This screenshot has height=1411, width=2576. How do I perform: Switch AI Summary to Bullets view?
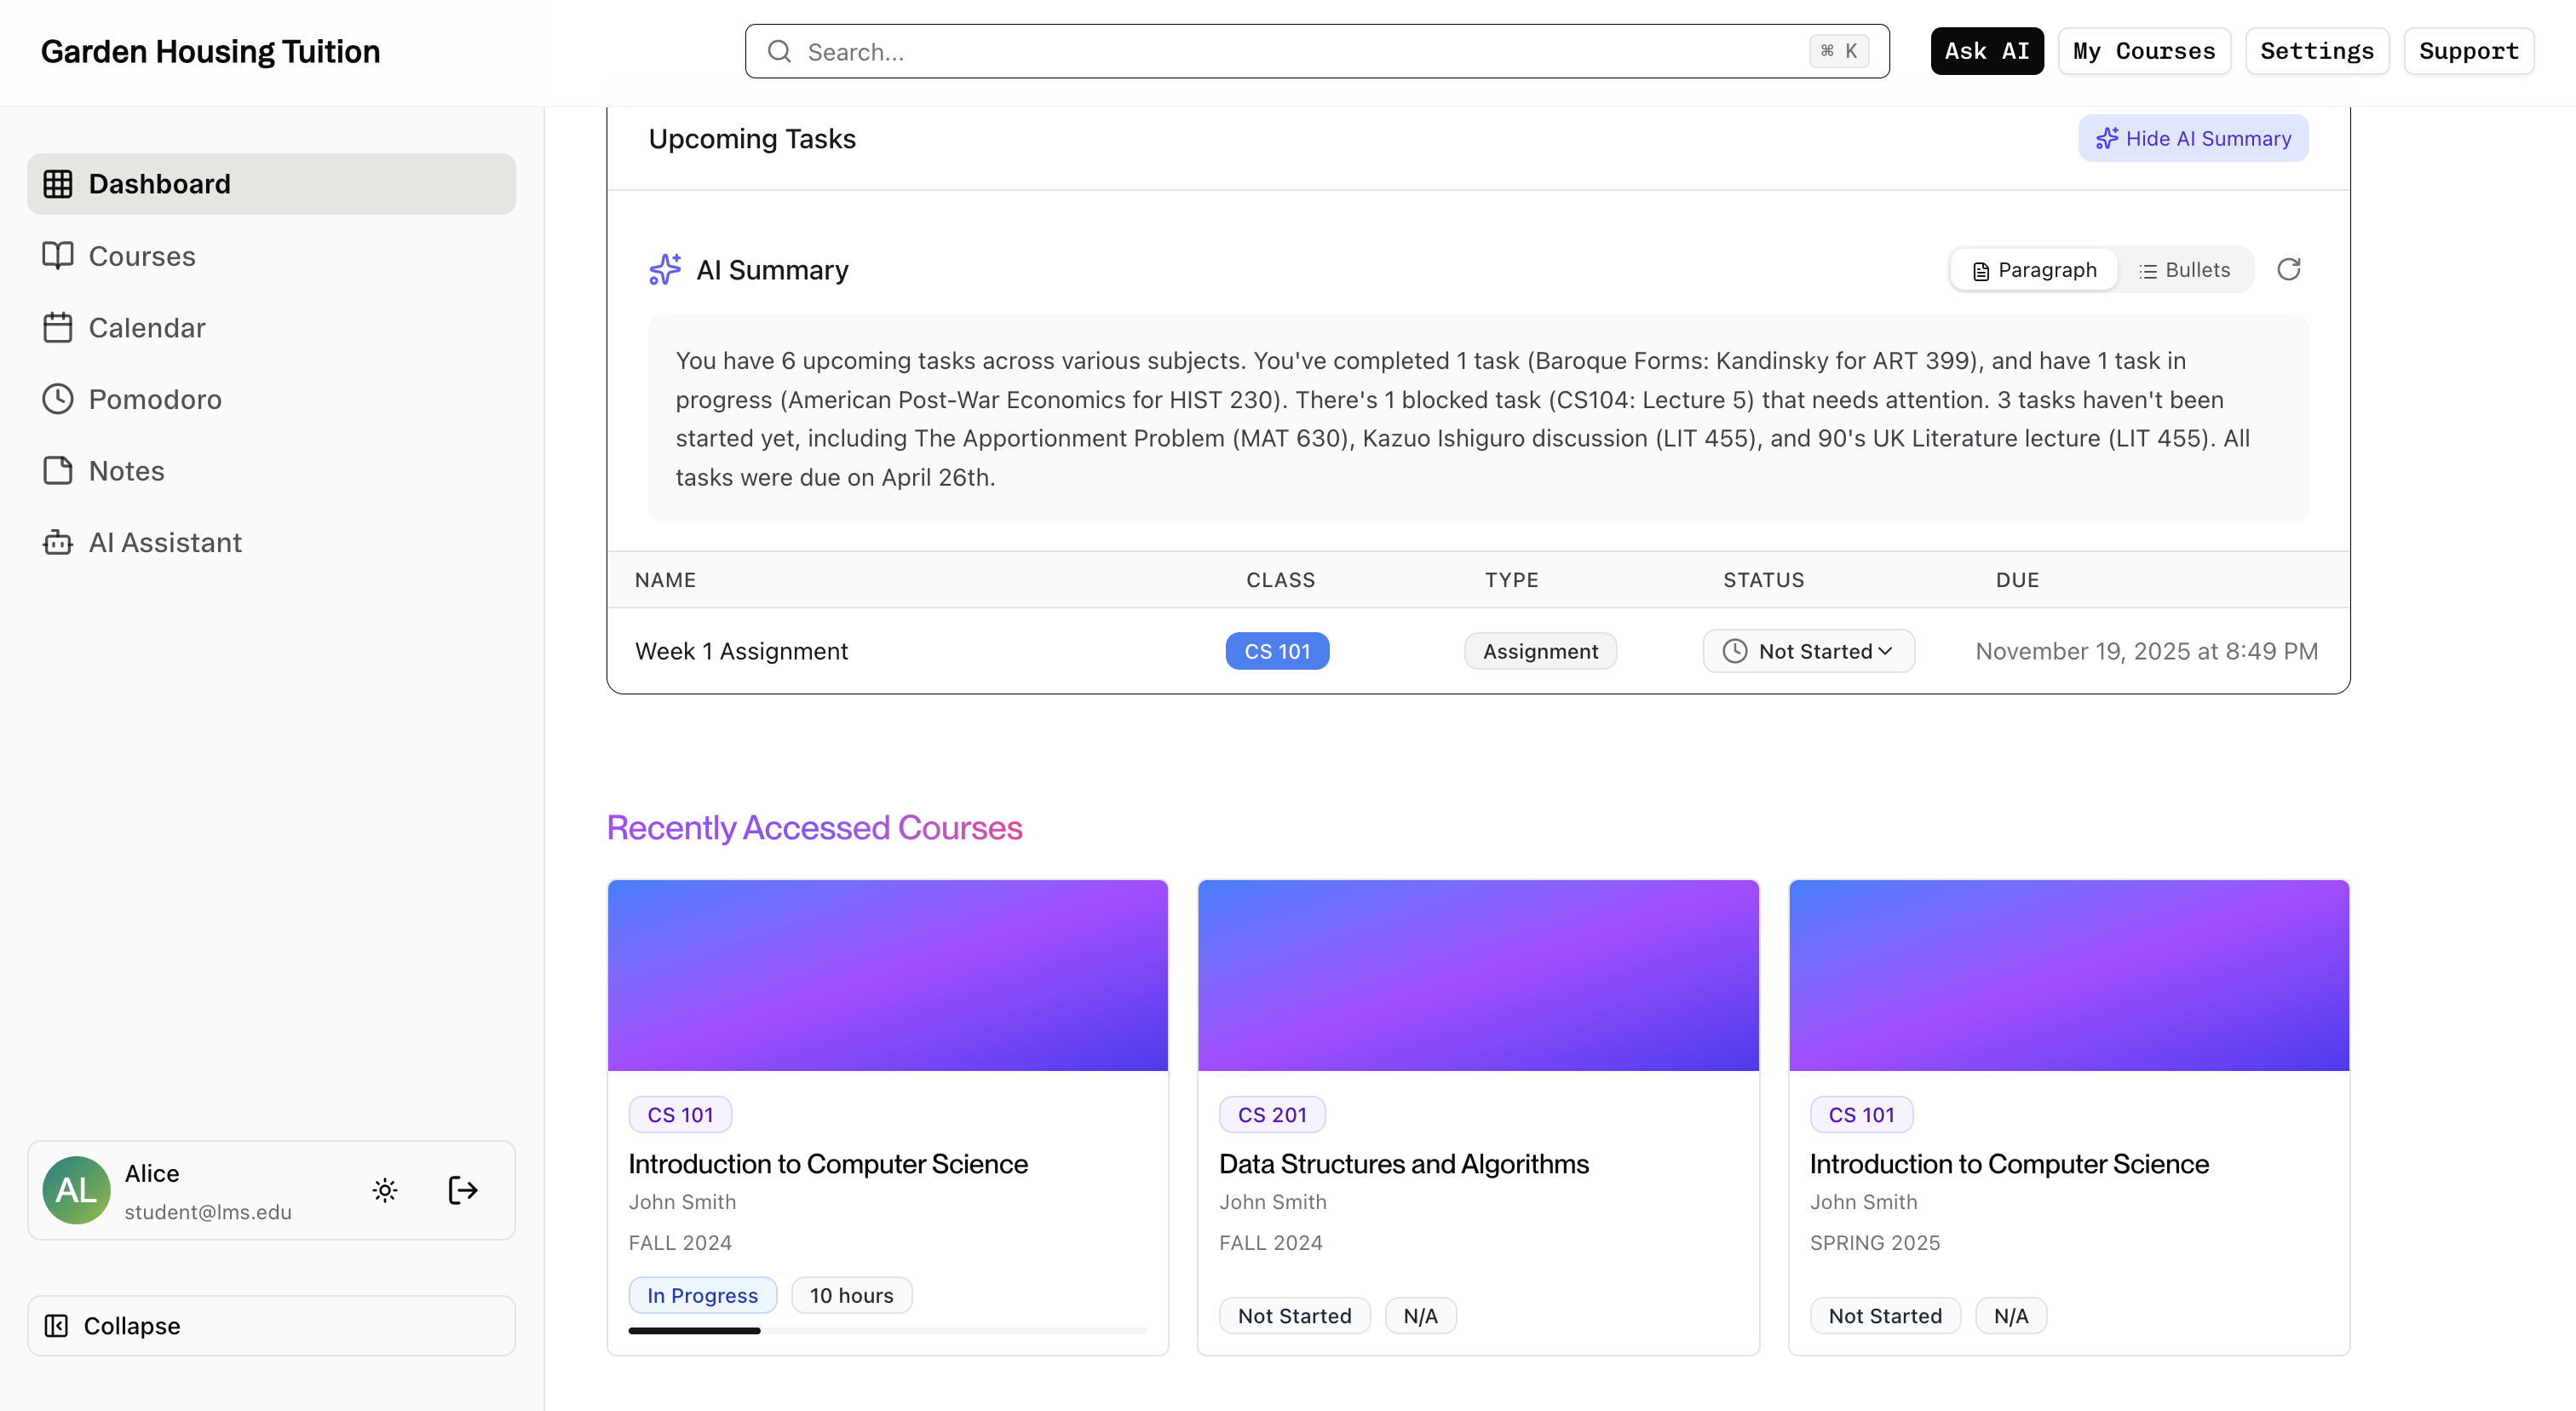pos(2185,270)
